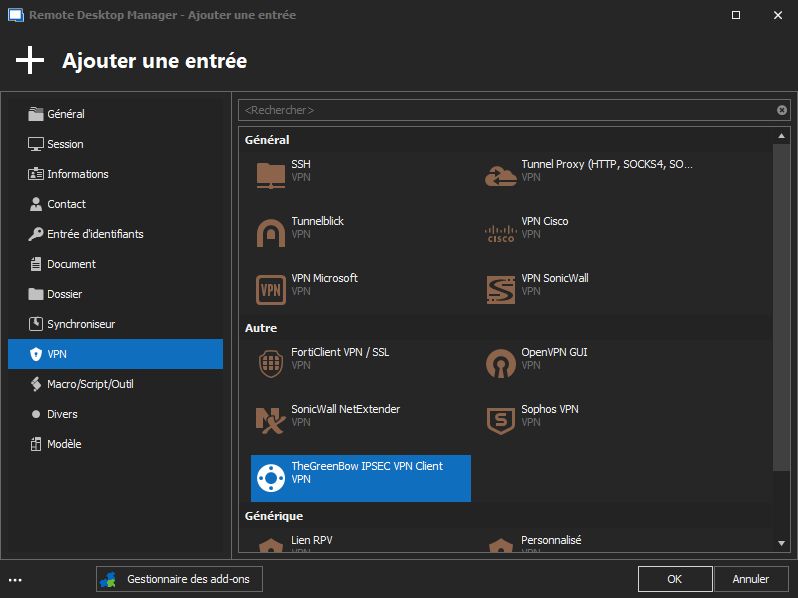
Task: Switch to Entrée d'identifiants category
Action: click(x=95, y=234)
